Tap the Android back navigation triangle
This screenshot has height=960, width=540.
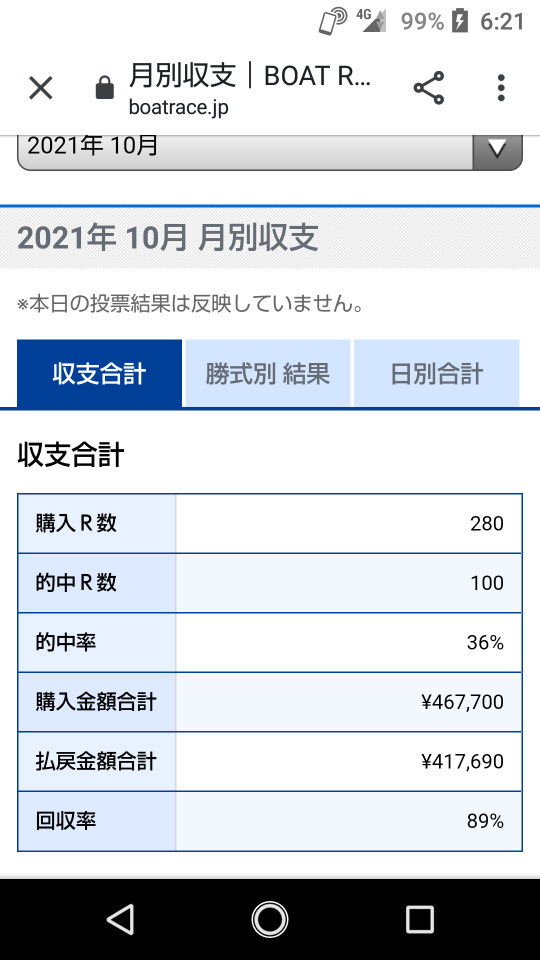[120, 919]
